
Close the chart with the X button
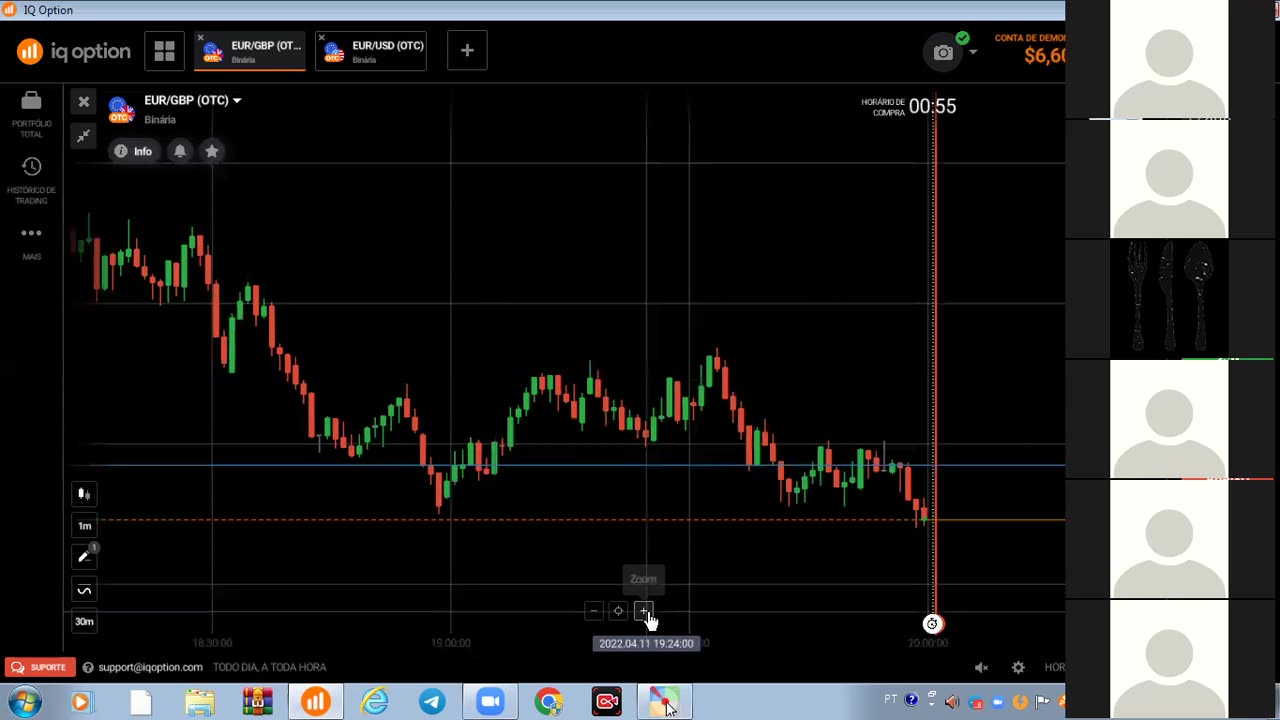point(84,102)
